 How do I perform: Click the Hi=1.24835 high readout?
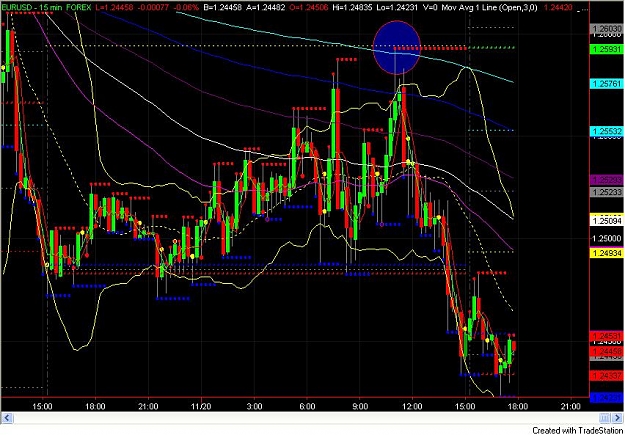point(353,6)
